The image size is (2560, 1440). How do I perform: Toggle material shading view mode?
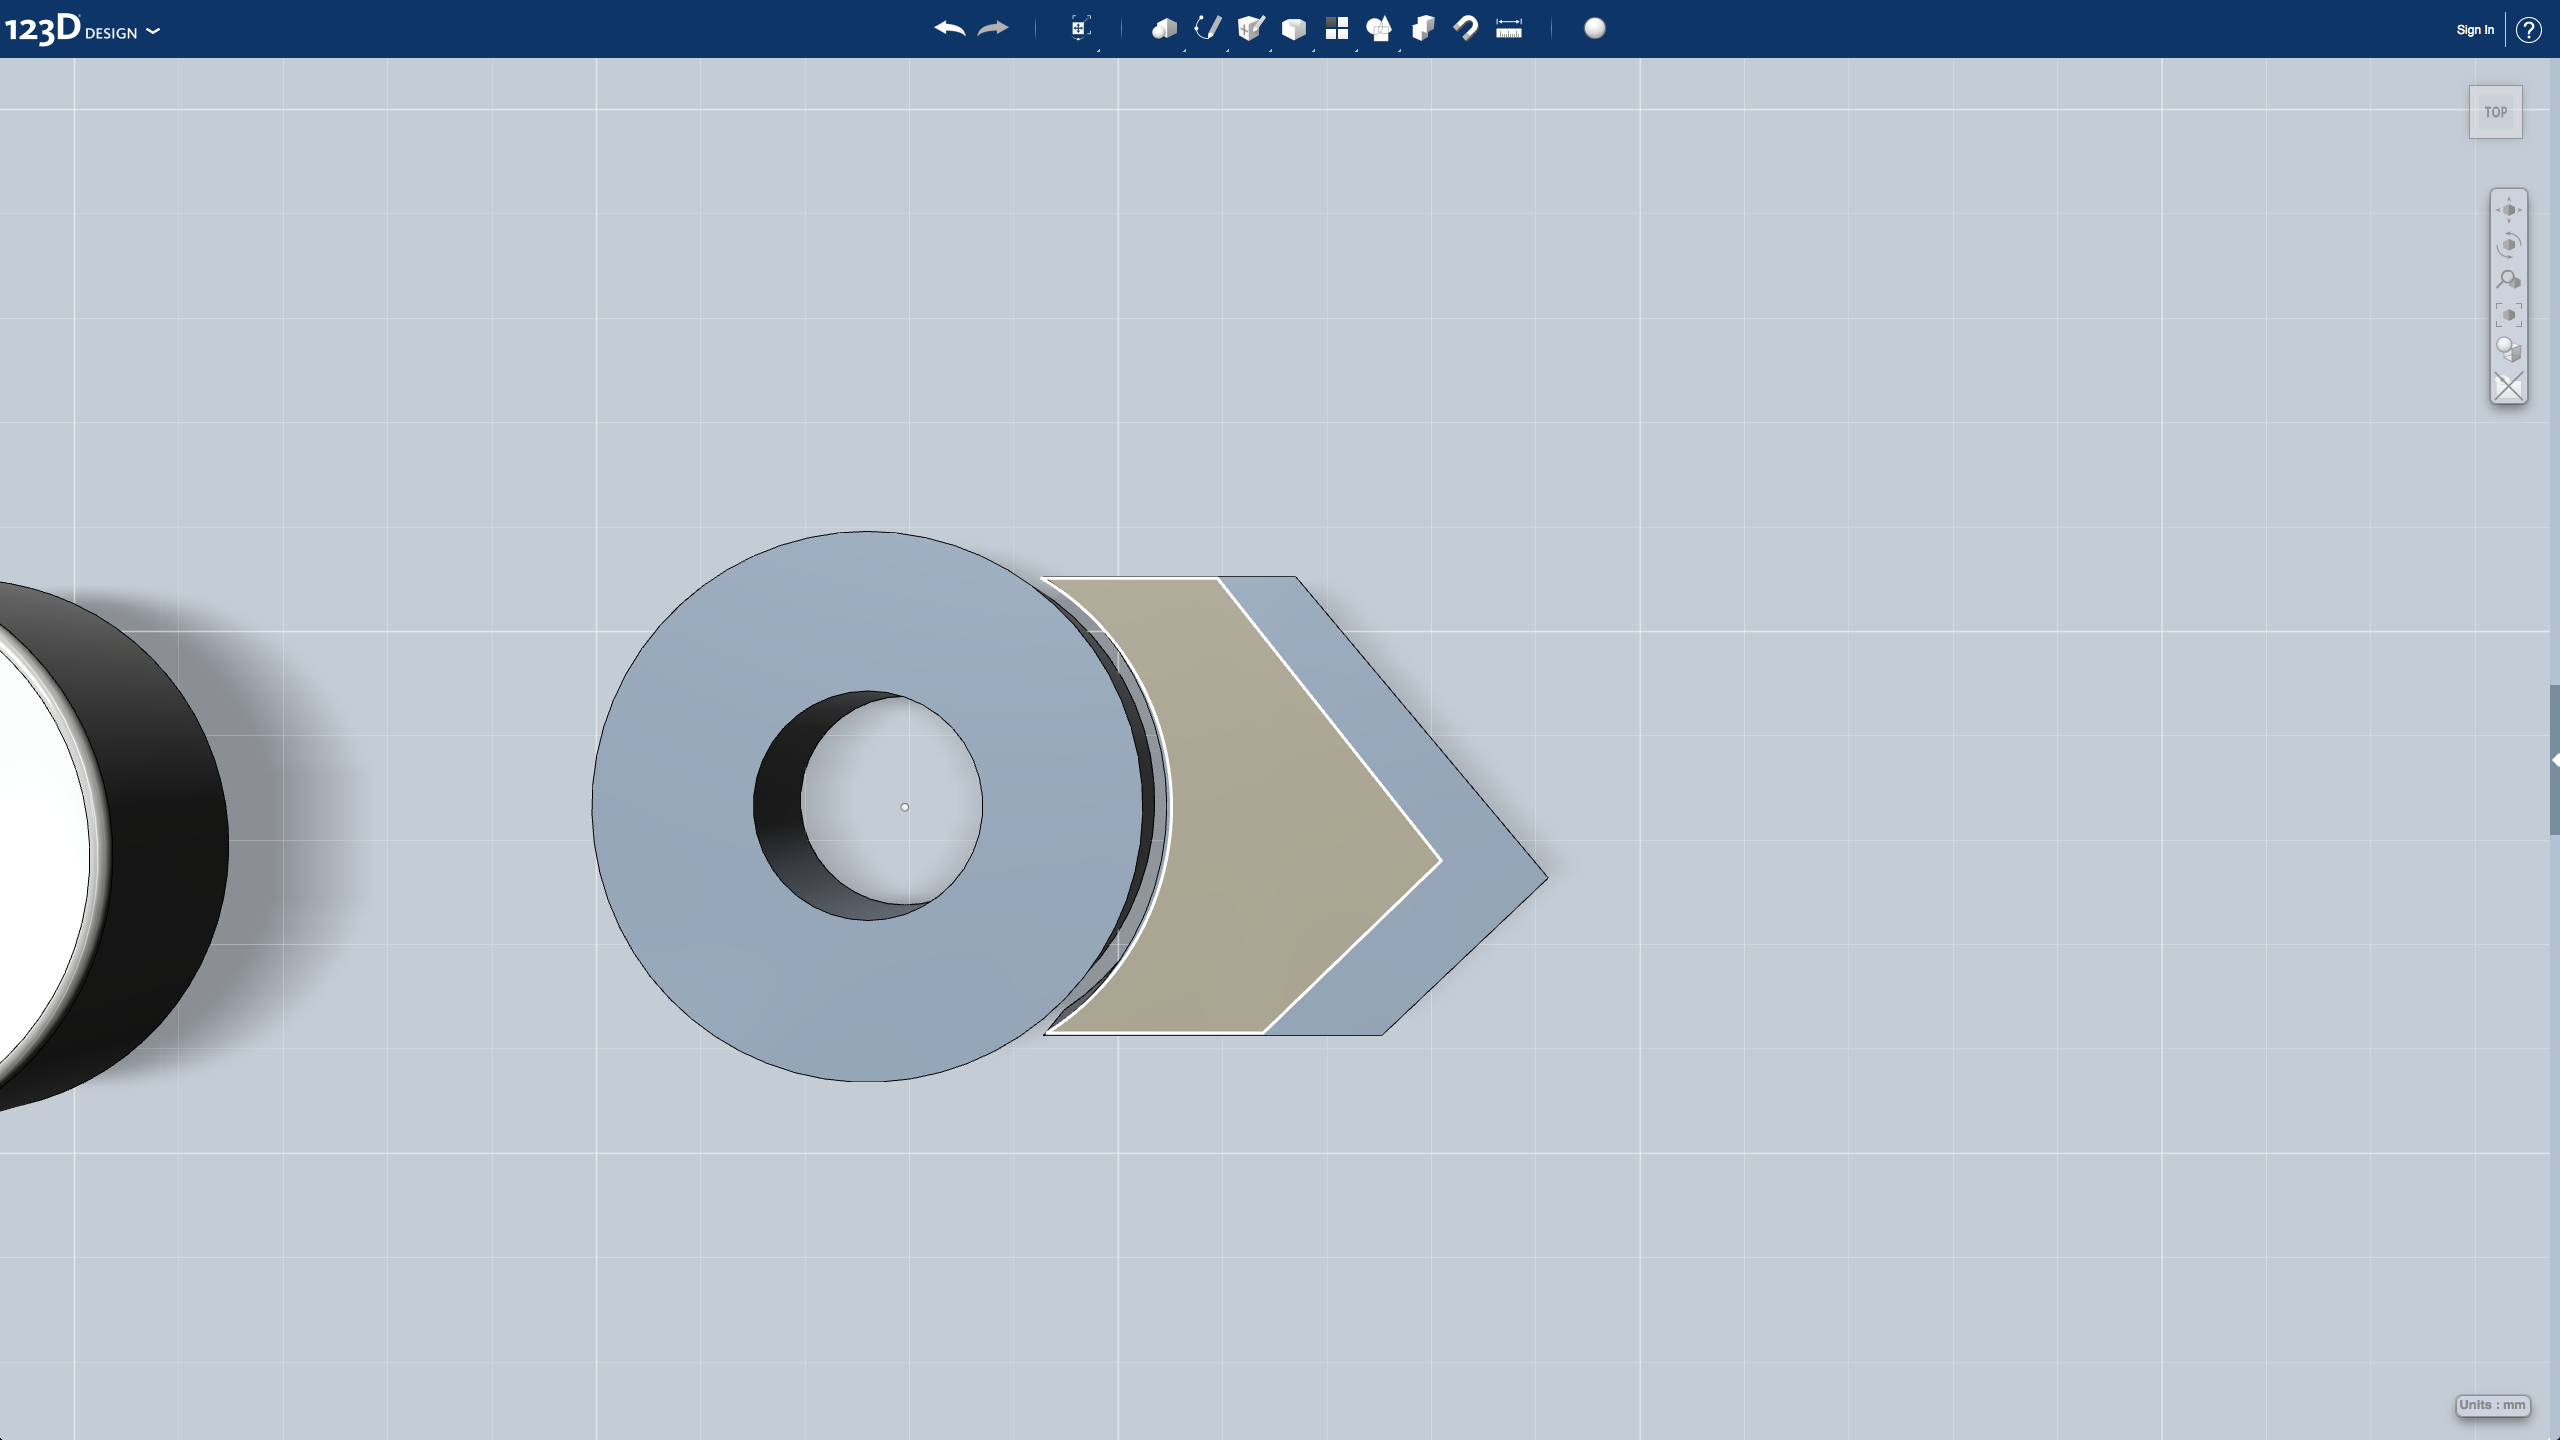pyautogui.click(x=2509, y=348)
